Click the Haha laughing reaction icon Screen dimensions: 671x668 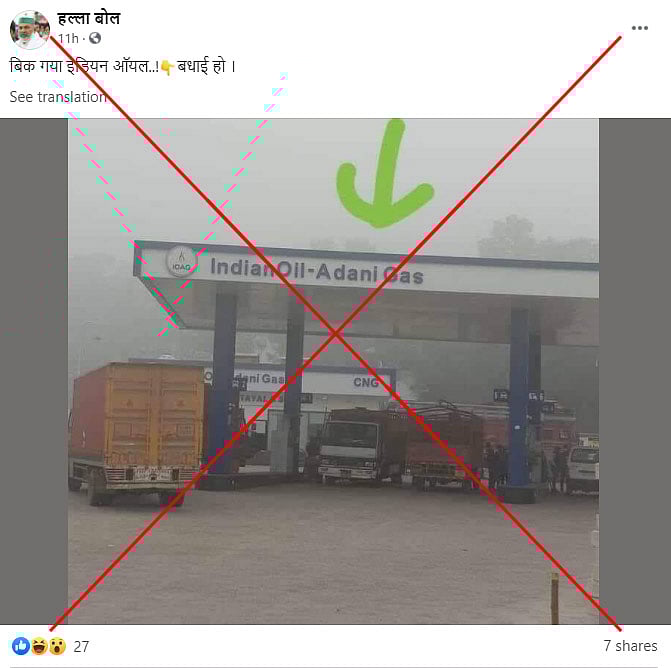(39, 646)
